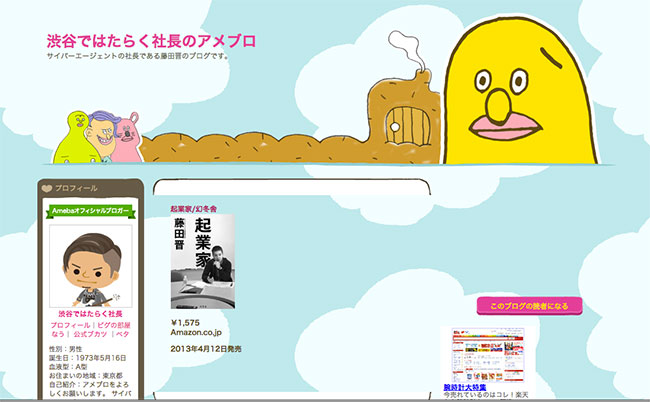Image resolution: width=650 pixels, height=402 pixels.
Task: Open the 公式ブカツ link
Action: 90,334
